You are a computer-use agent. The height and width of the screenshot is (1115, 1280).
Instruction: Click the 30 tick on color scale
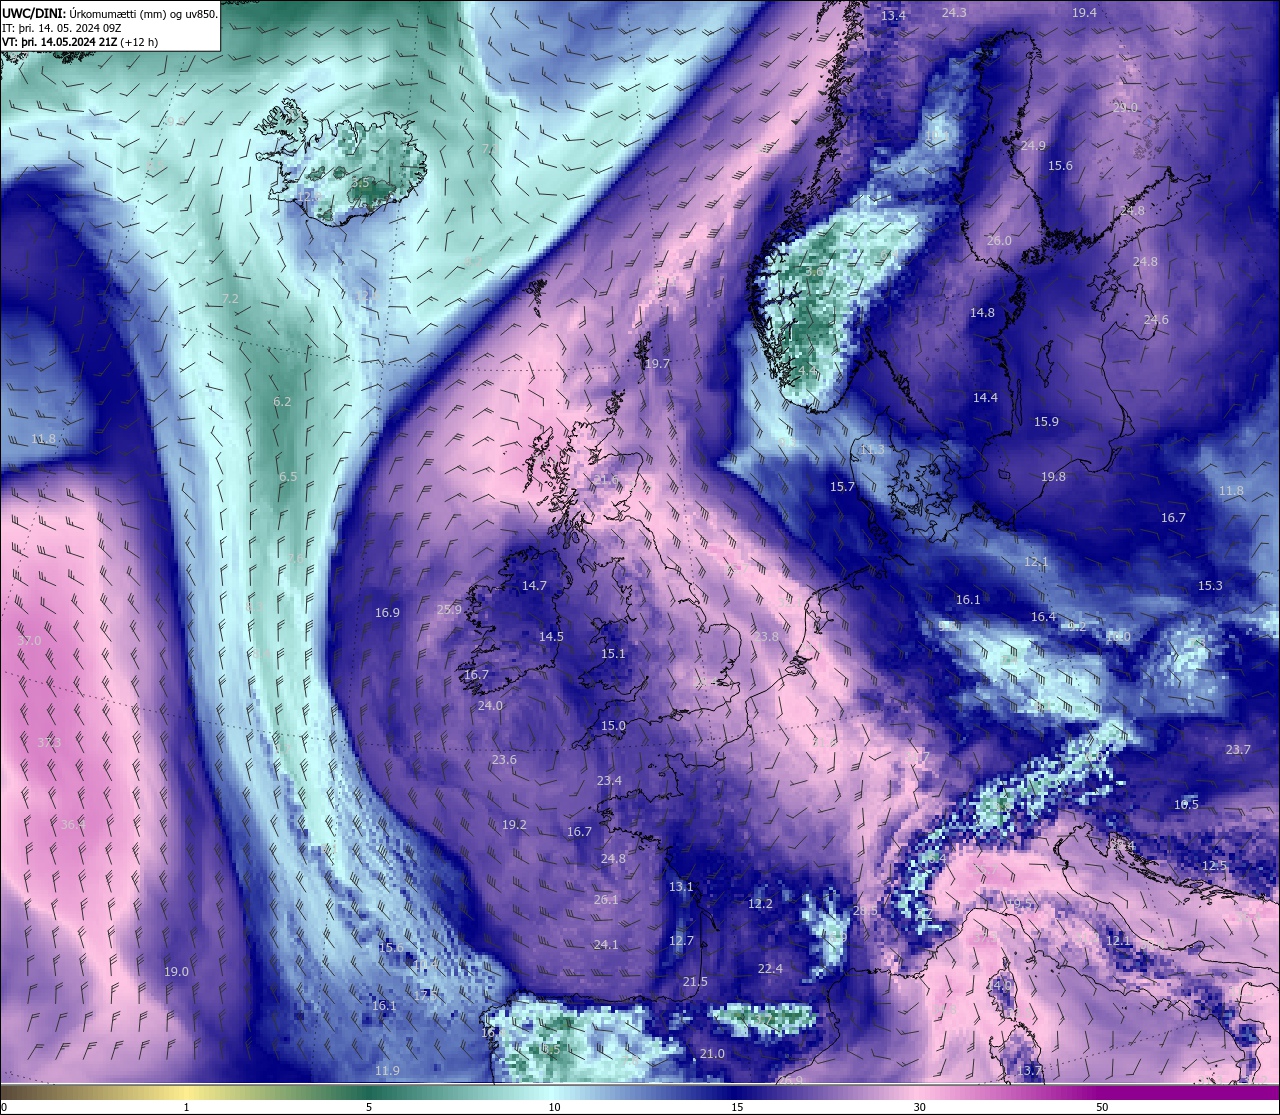919,1106
